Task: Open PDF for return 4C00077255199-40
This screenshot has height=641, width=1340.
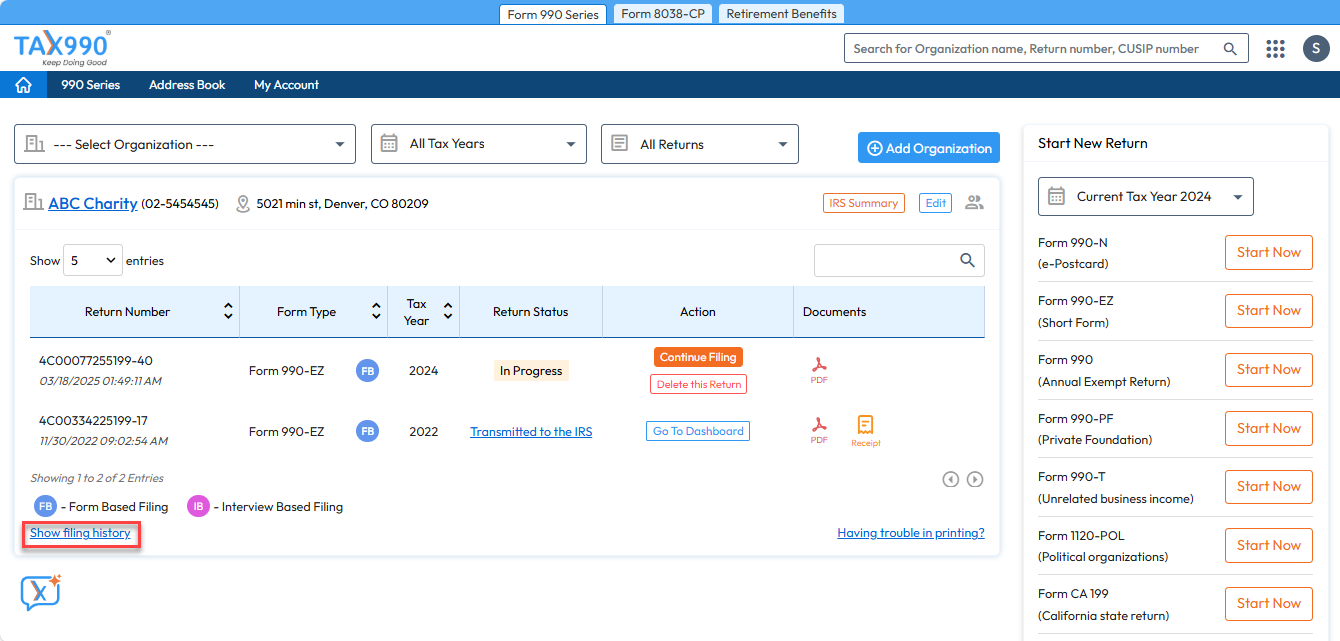Action: 819,370
